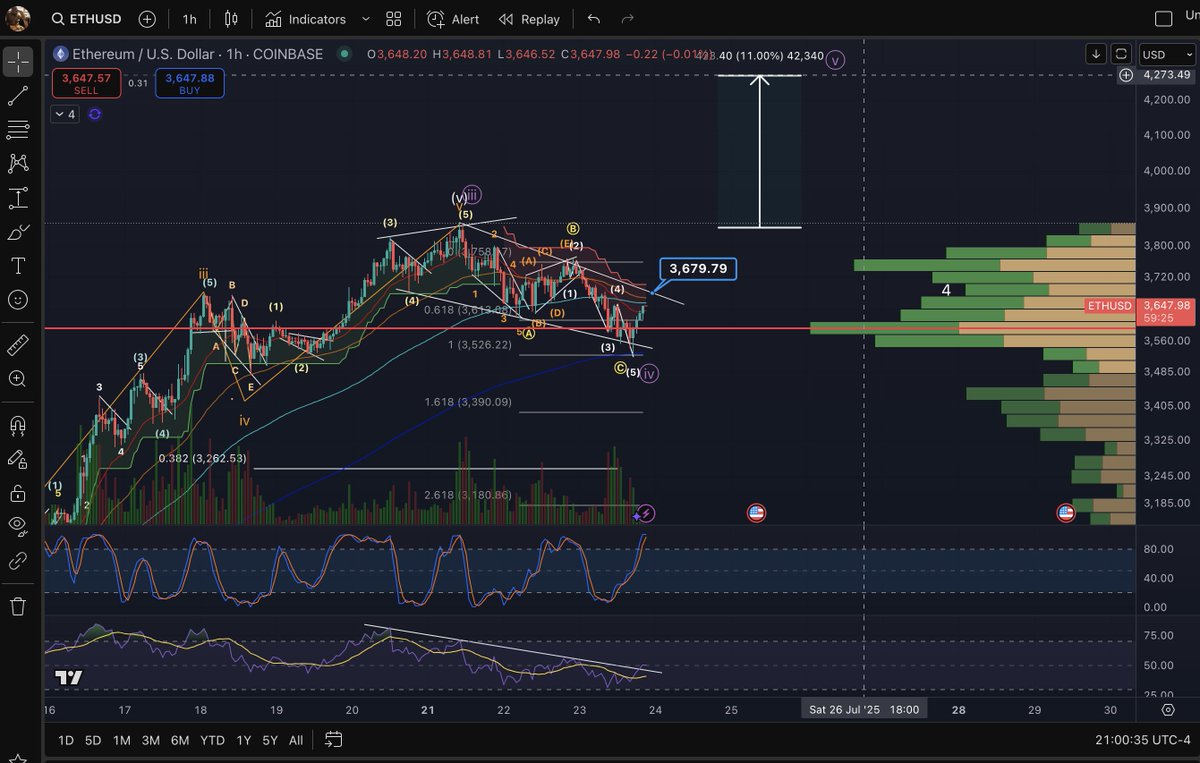Open the drawing link sync tool
The width and height of the screenshot is (1200, 763).
coord(18,560)
